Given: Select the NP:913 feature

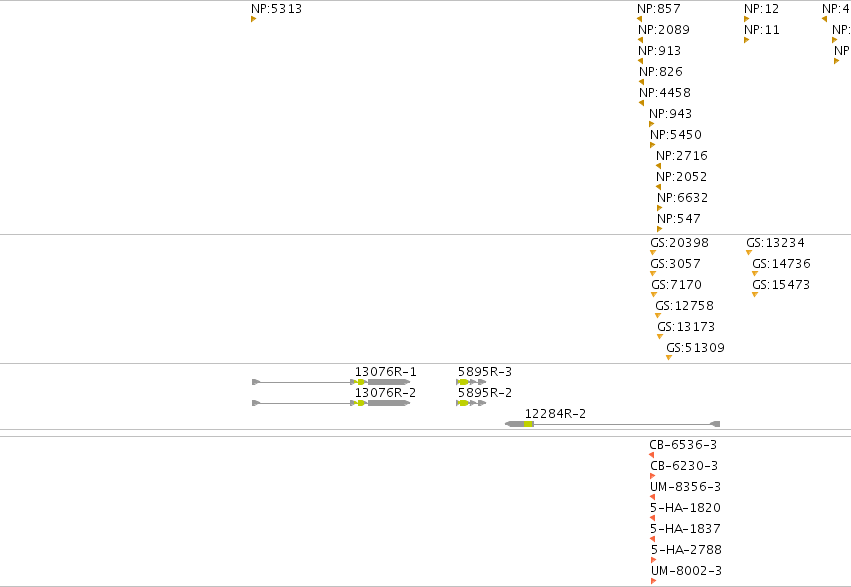Looking at the screenshot, I should [x=659, y=50].
